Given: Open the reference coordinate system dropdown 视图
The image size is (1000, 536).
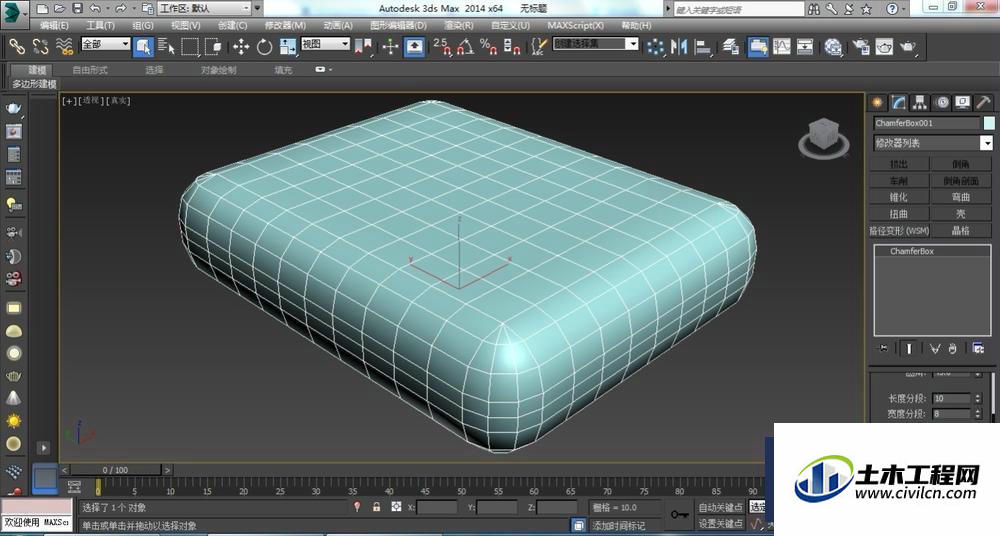Looking at the screenshot, I should tap(326, 44).
